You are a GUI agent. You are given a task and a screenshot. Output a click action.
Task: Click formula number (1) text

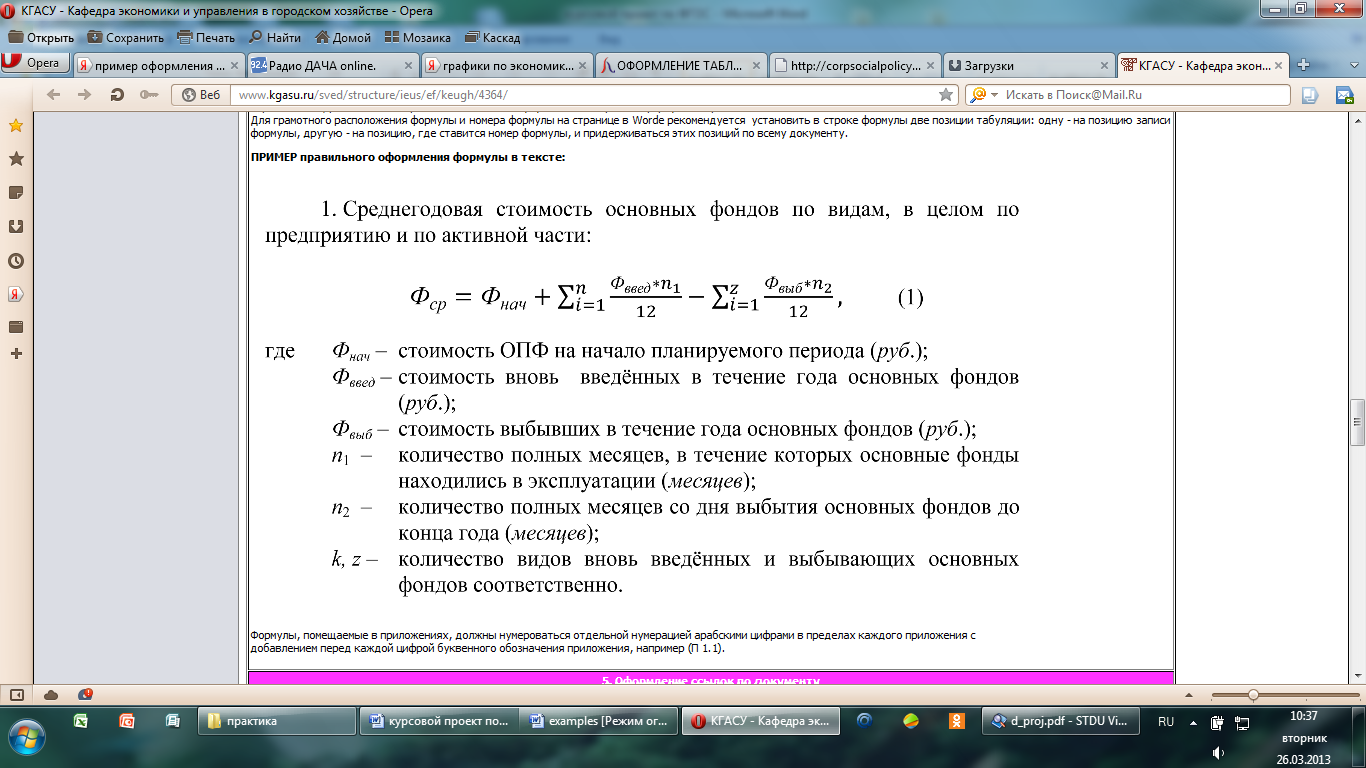tap(910, 298)
